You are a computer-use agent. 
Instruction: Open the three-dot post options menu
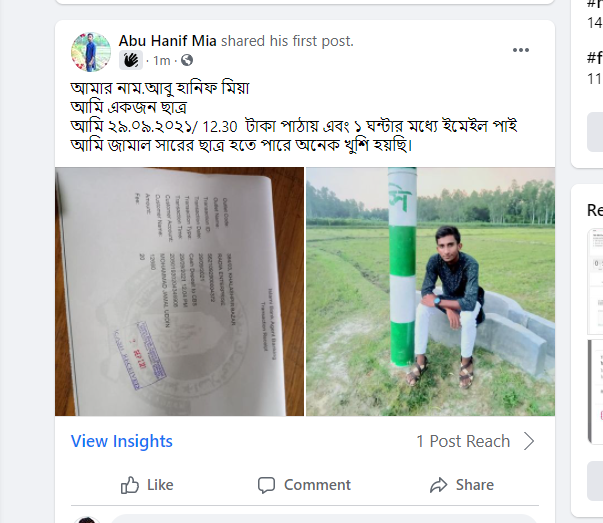520,50
